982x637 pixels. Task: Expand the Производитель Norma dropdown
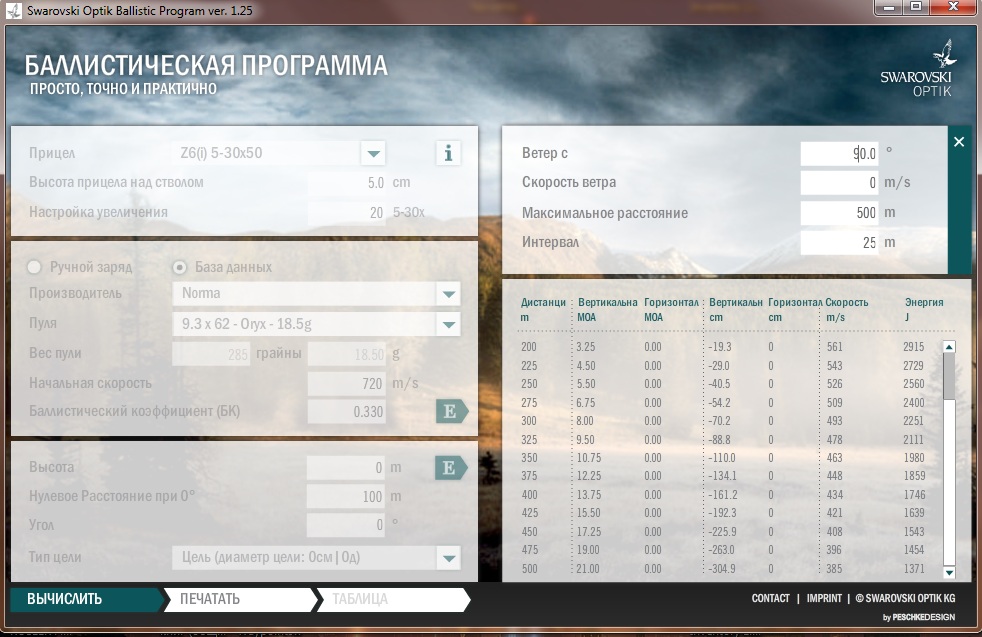pyautogui.click(x=448, y=294)
